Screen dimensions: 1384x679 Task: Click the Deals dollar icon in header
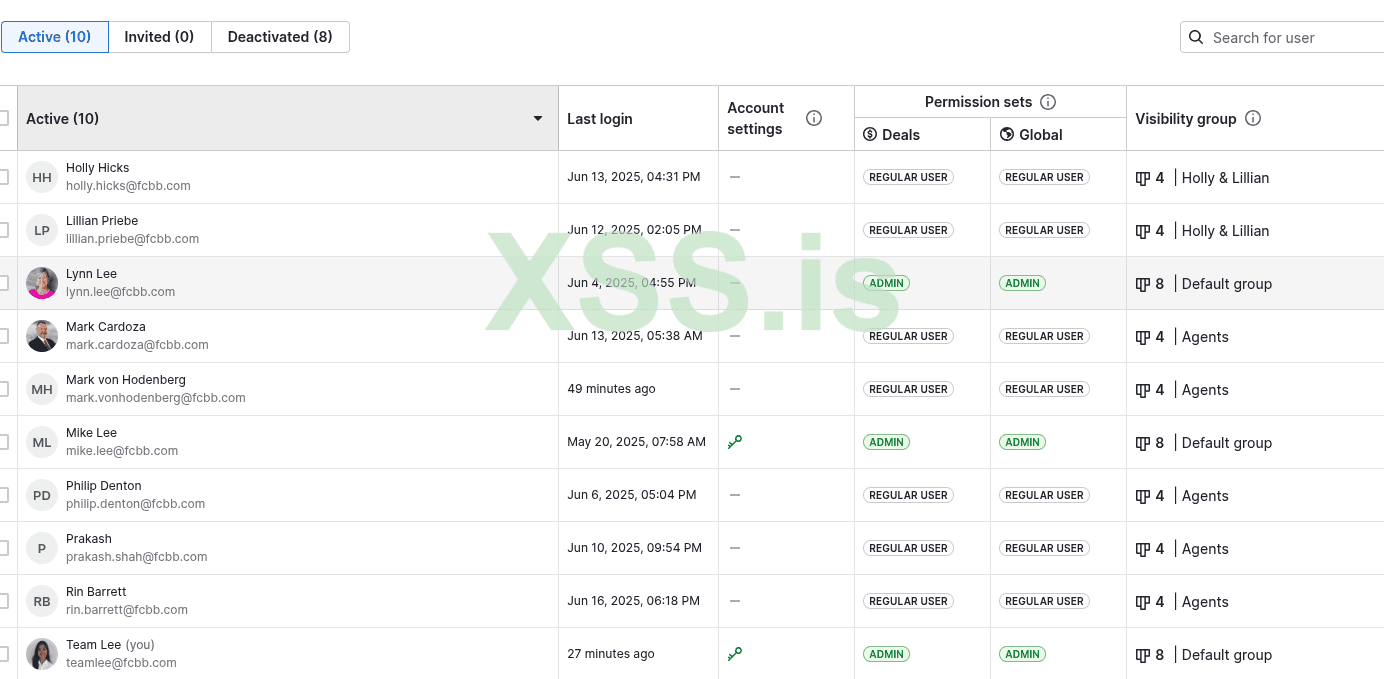point(870,134)
